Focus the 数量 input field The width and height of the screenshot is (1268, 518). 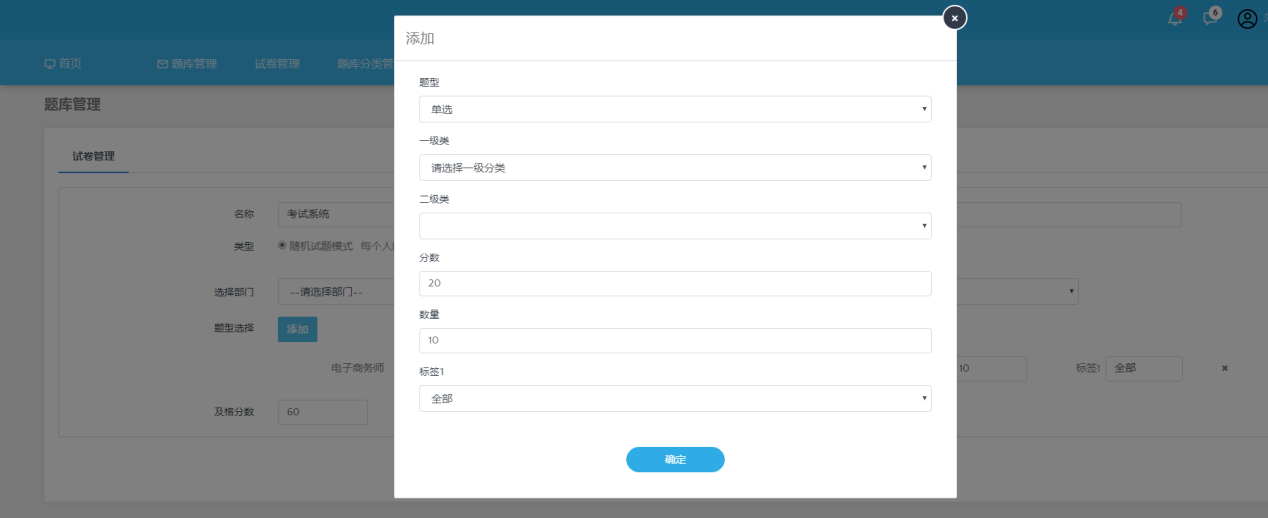[675, 340]
